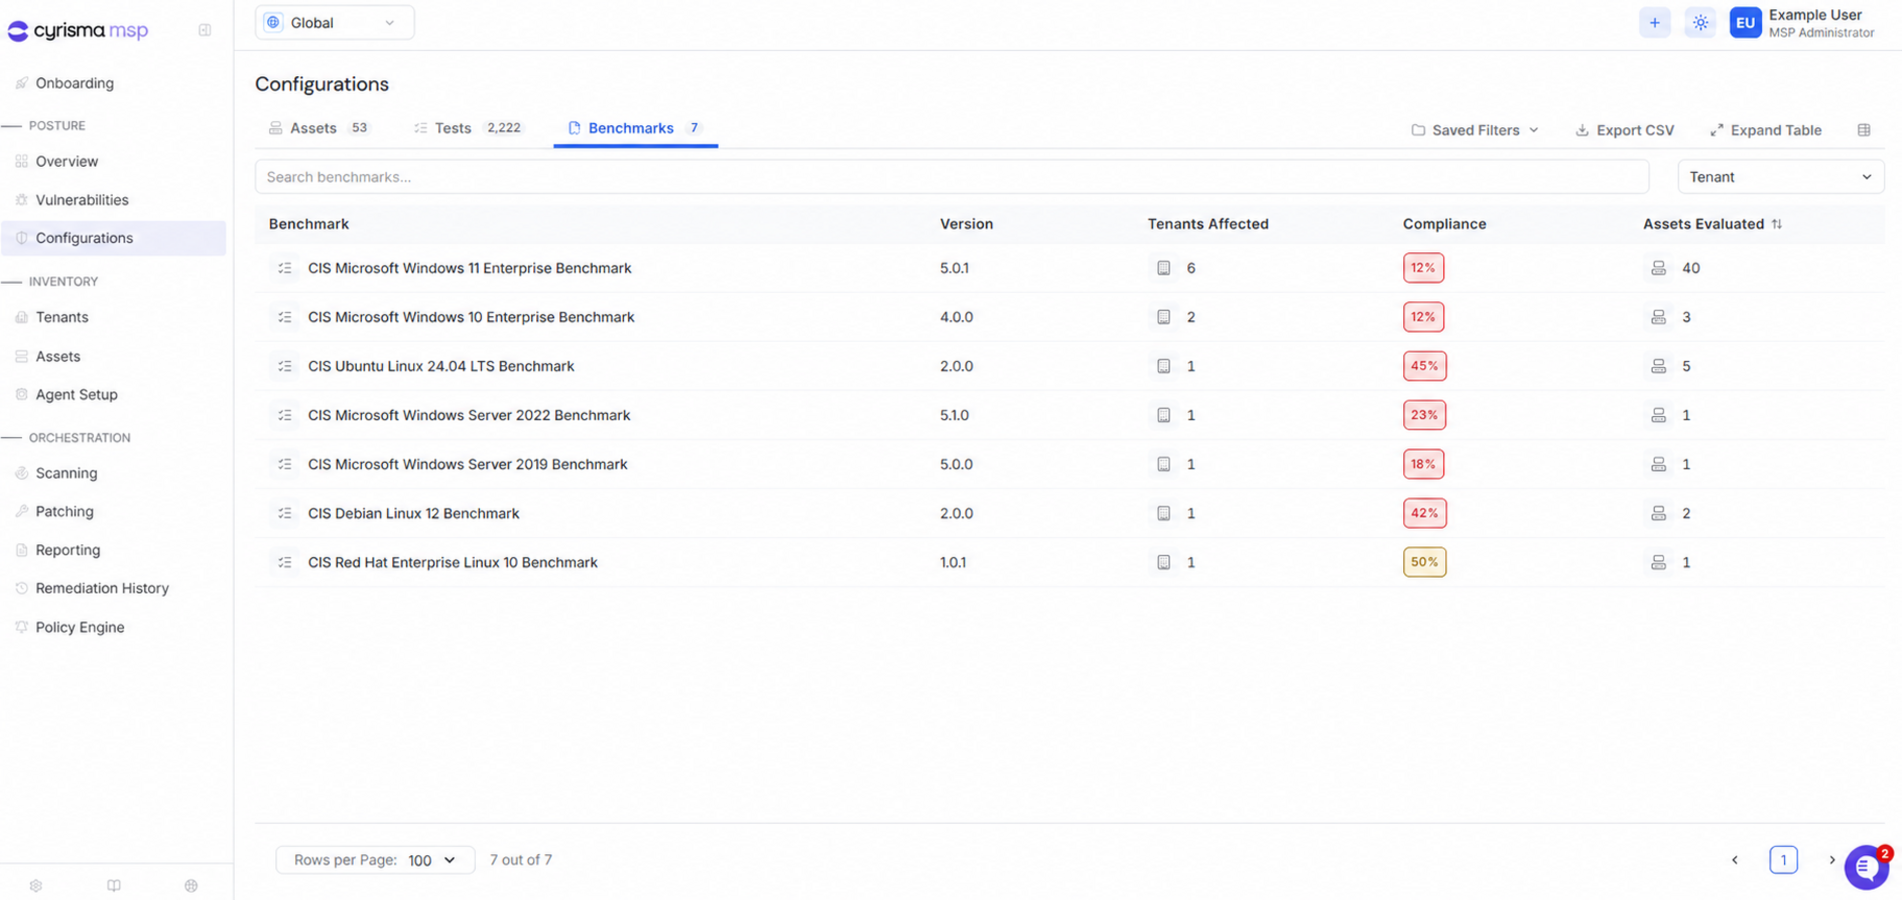The width and height of the screenshot is (1902, 900).
Task: Click list icon for Ubuntu Linux 24.04 Benchmark
Action: click(x=285, y=366)
